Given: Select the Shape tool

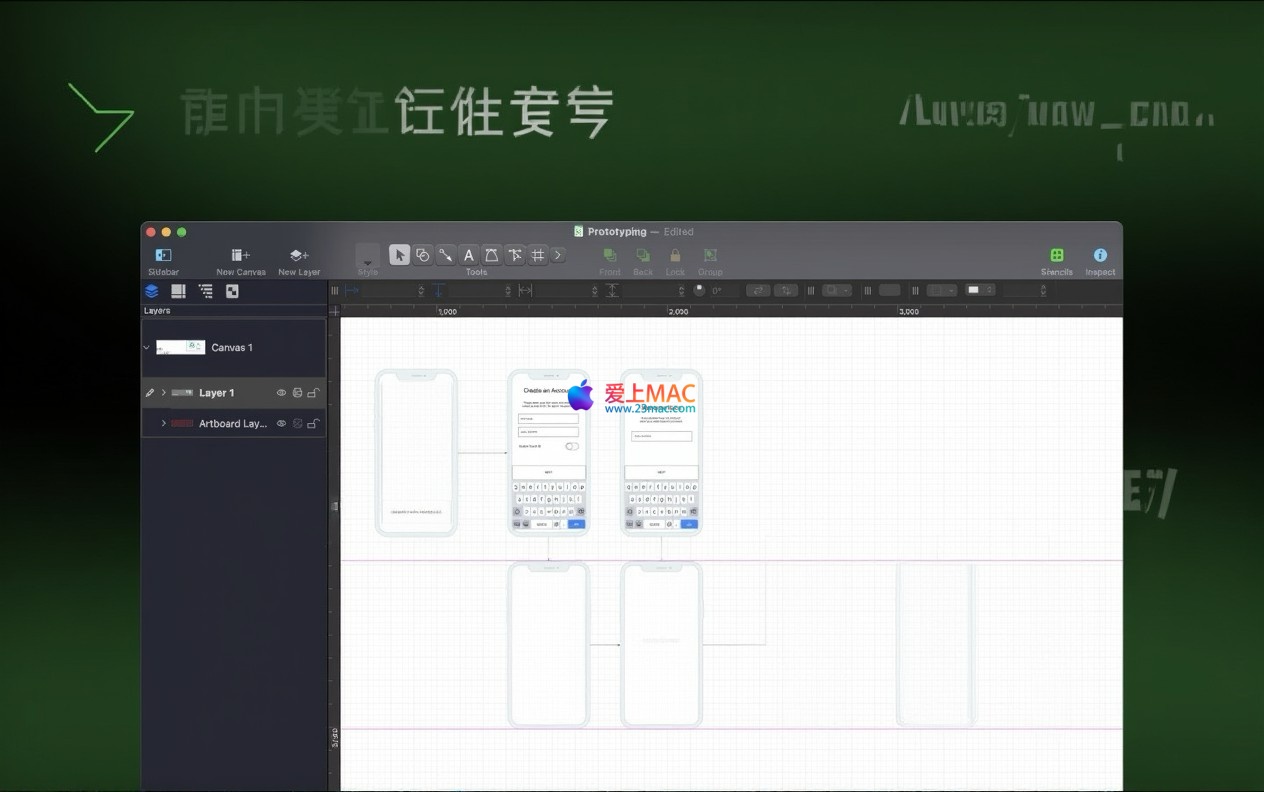Looking at the screenshot, I should point(422,255).
